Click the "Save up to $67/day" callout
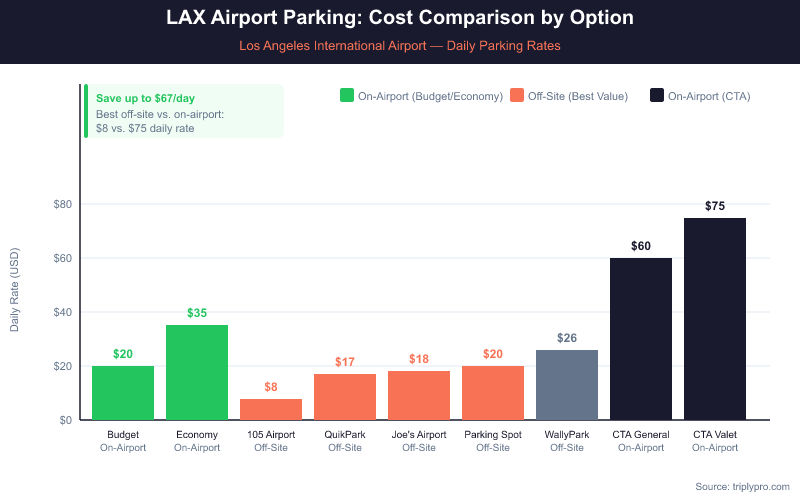The height and width of the screenshot is (500, 800). pyautogui.click(x=185, y=111)
